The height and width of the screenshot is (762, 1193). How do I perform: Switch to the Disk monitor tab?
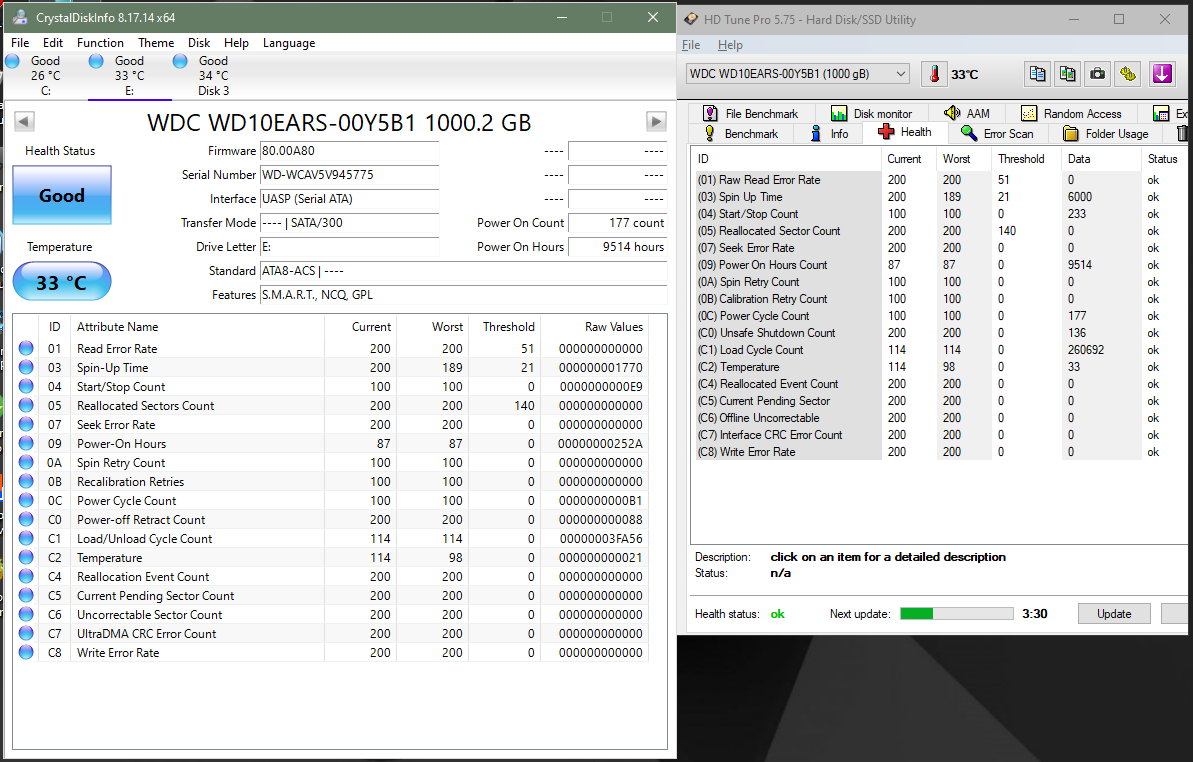tap(871, 114)
